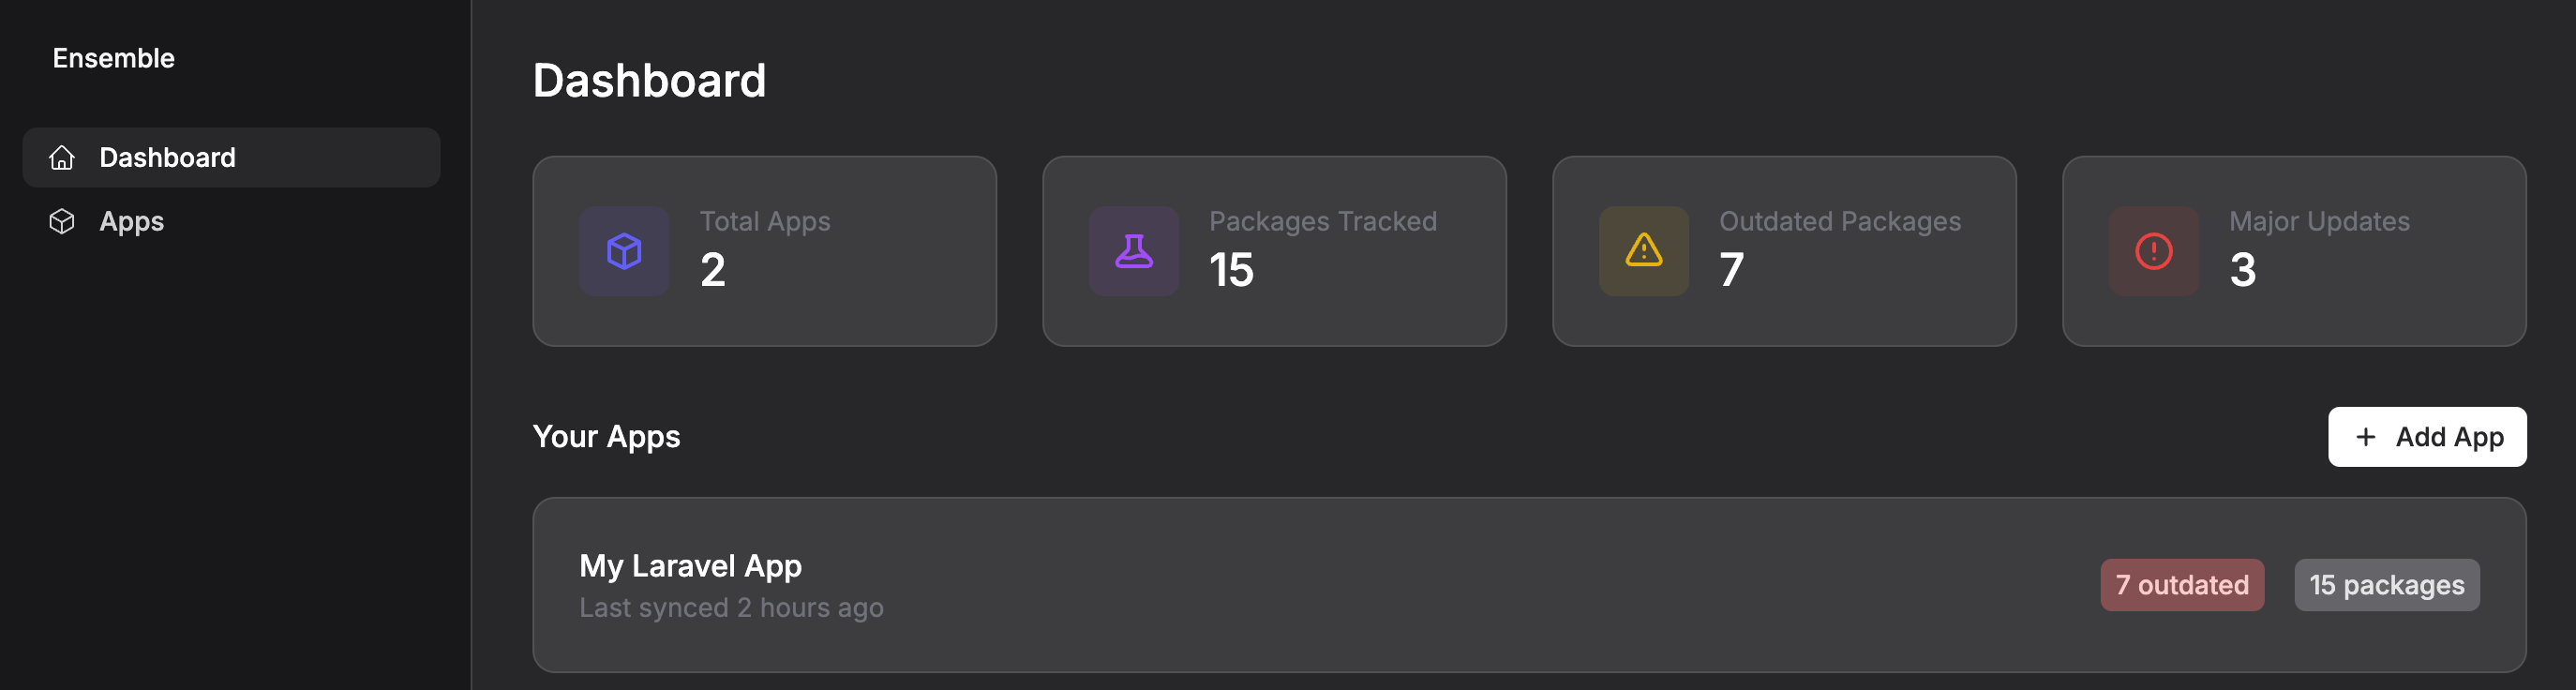Click the Last synced 2 hours ago text
Viewport: 2576px width, 690px height.
point(732,607)
